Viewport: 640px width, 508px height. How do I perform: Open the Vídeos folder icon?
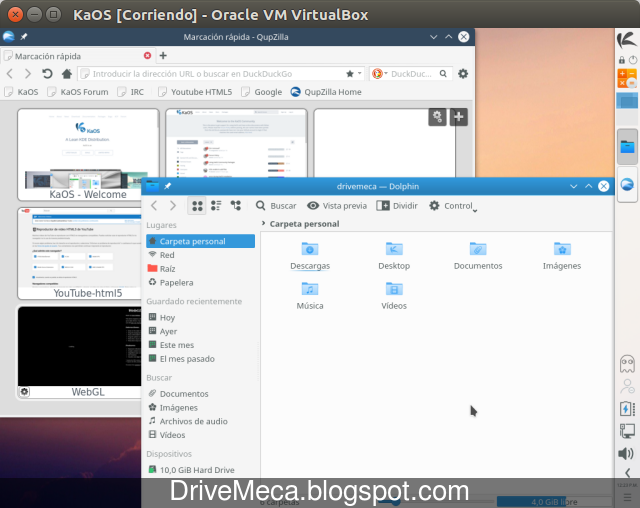394,296
